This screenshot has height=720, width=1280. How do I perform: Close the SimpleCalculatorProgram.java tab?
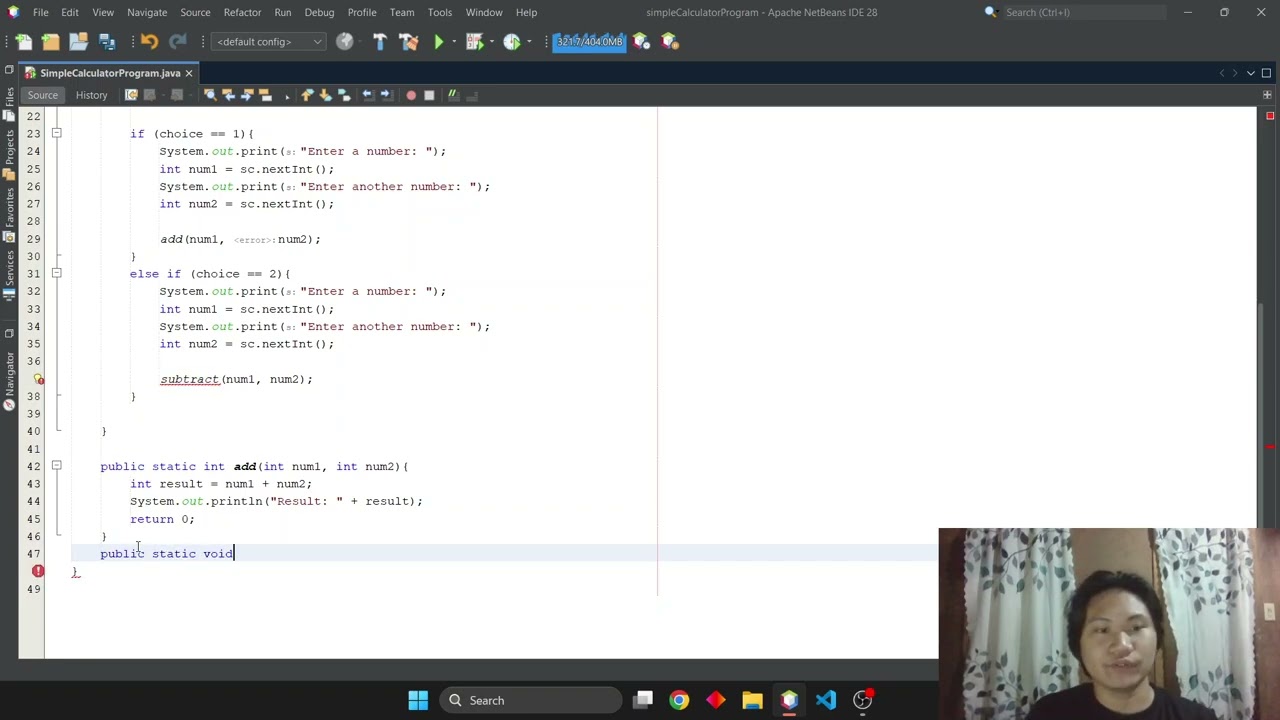click(x=188, y=73)
